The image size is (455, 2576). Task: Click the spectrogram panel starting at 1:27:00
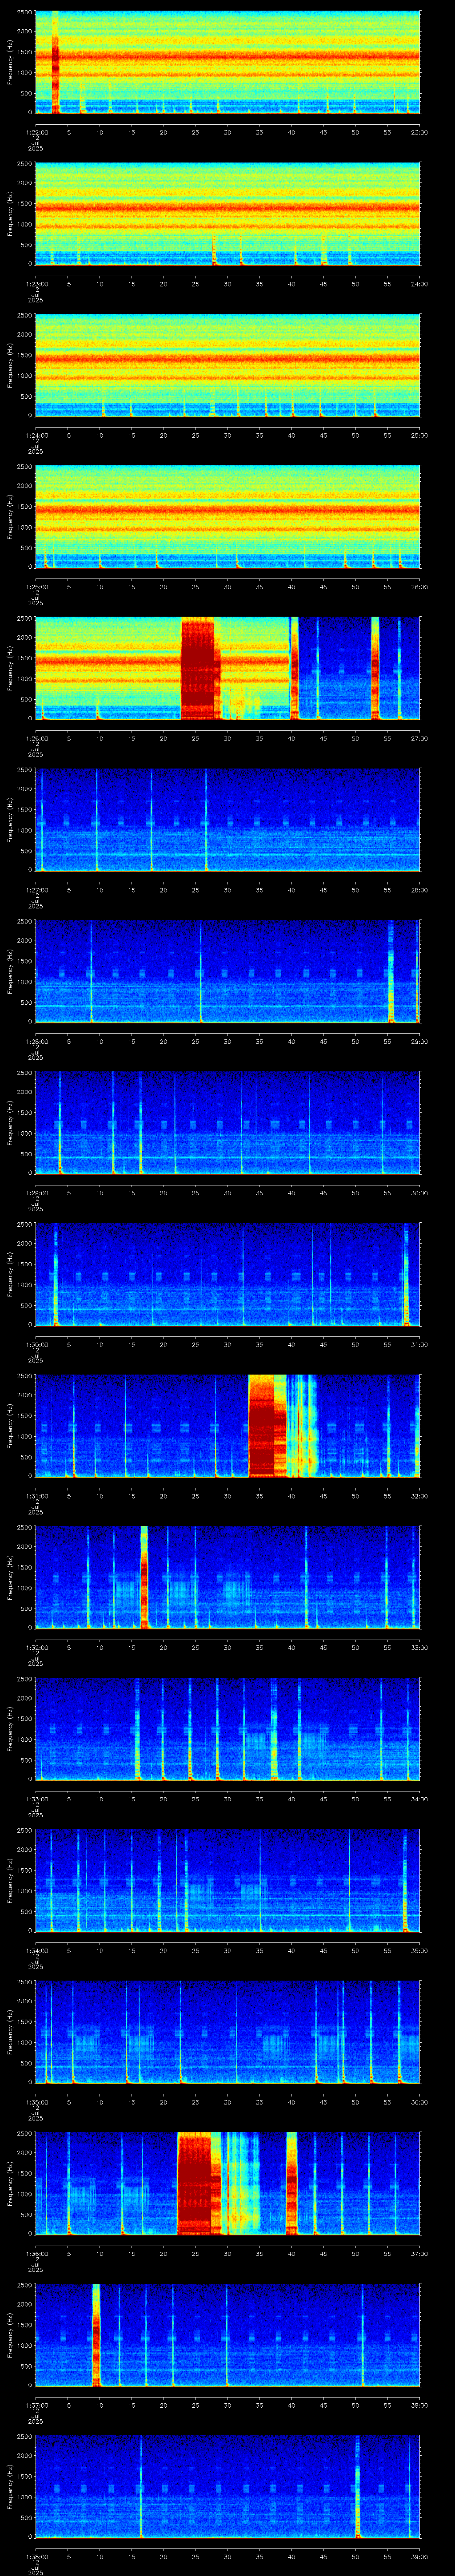pos(227,820)
